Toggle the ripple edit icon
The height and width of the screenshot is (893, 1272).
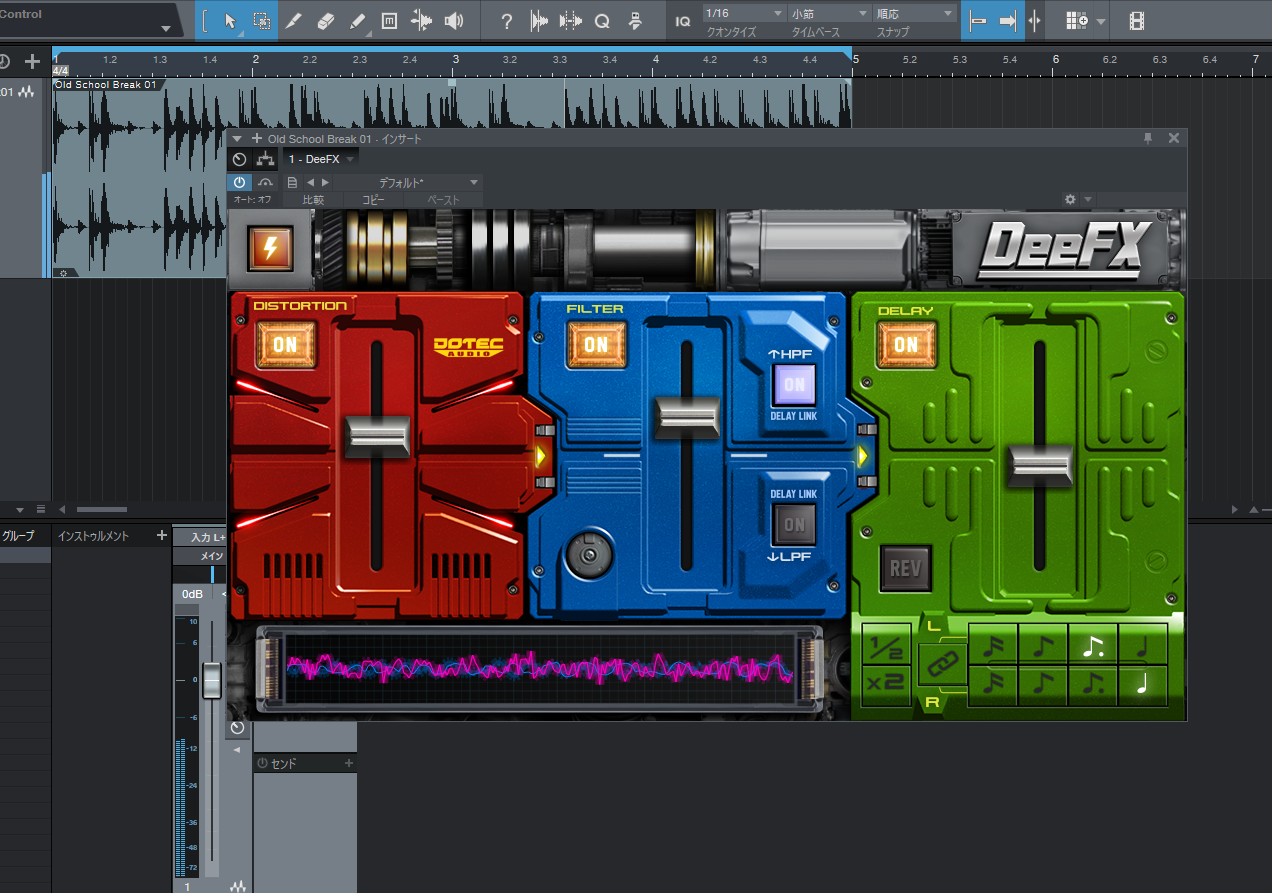1034,20
